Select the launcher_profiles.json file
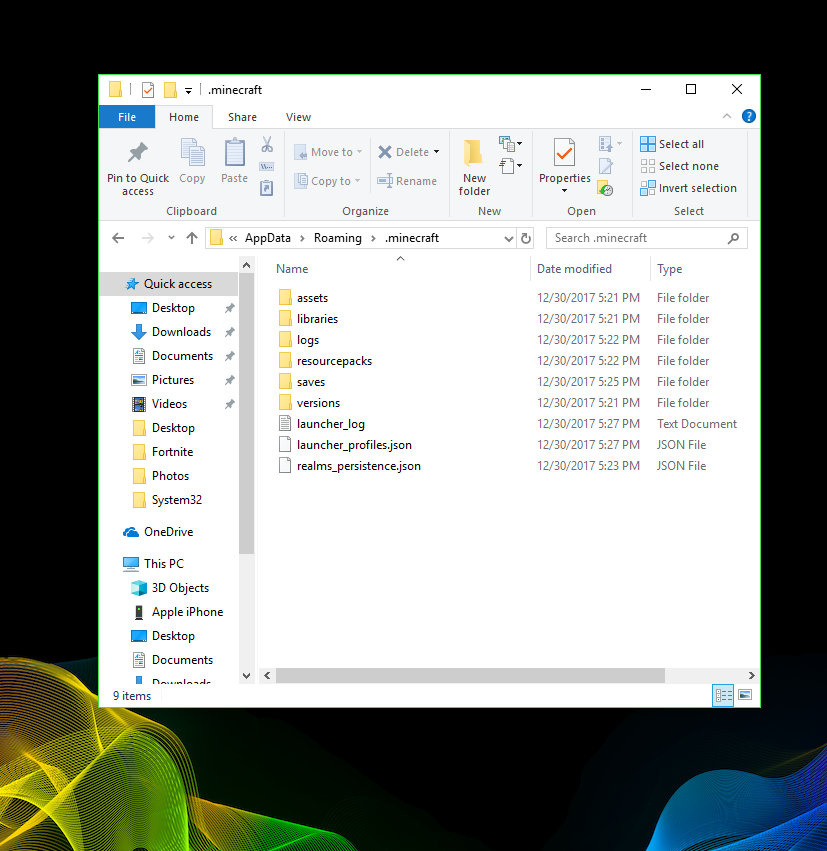The width and height of the screenshot is (827, 851). pos(354,445)
